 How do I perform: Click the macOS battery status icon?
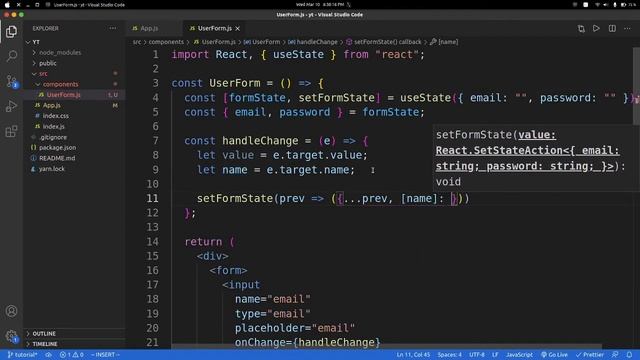coord(624,5)
